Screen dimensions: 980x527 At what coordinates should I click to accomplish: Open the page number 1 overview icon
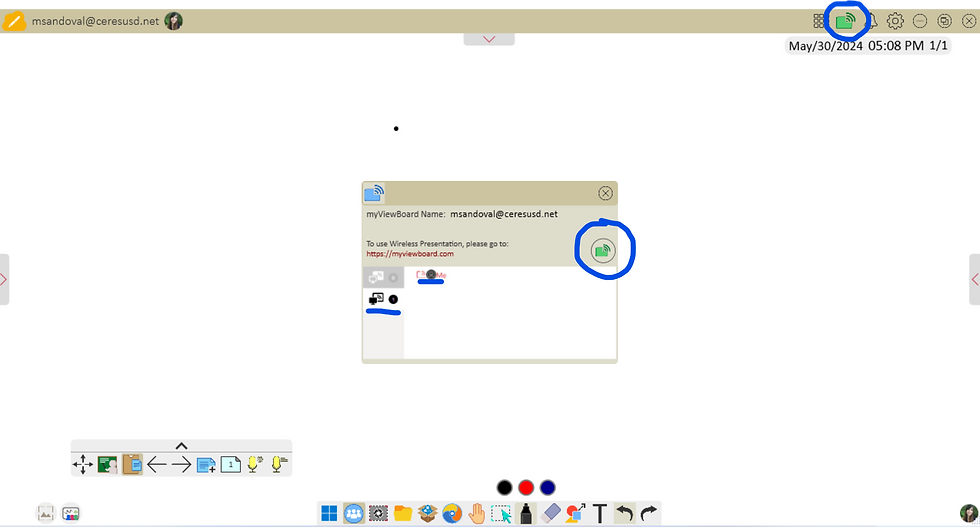click(231, 464)
